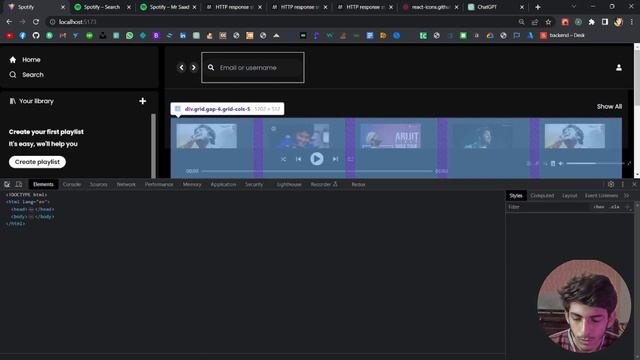Switch to the Security DevTools tab
The height and width of the screenshot is (360, 640).
(x=254, y=184)
